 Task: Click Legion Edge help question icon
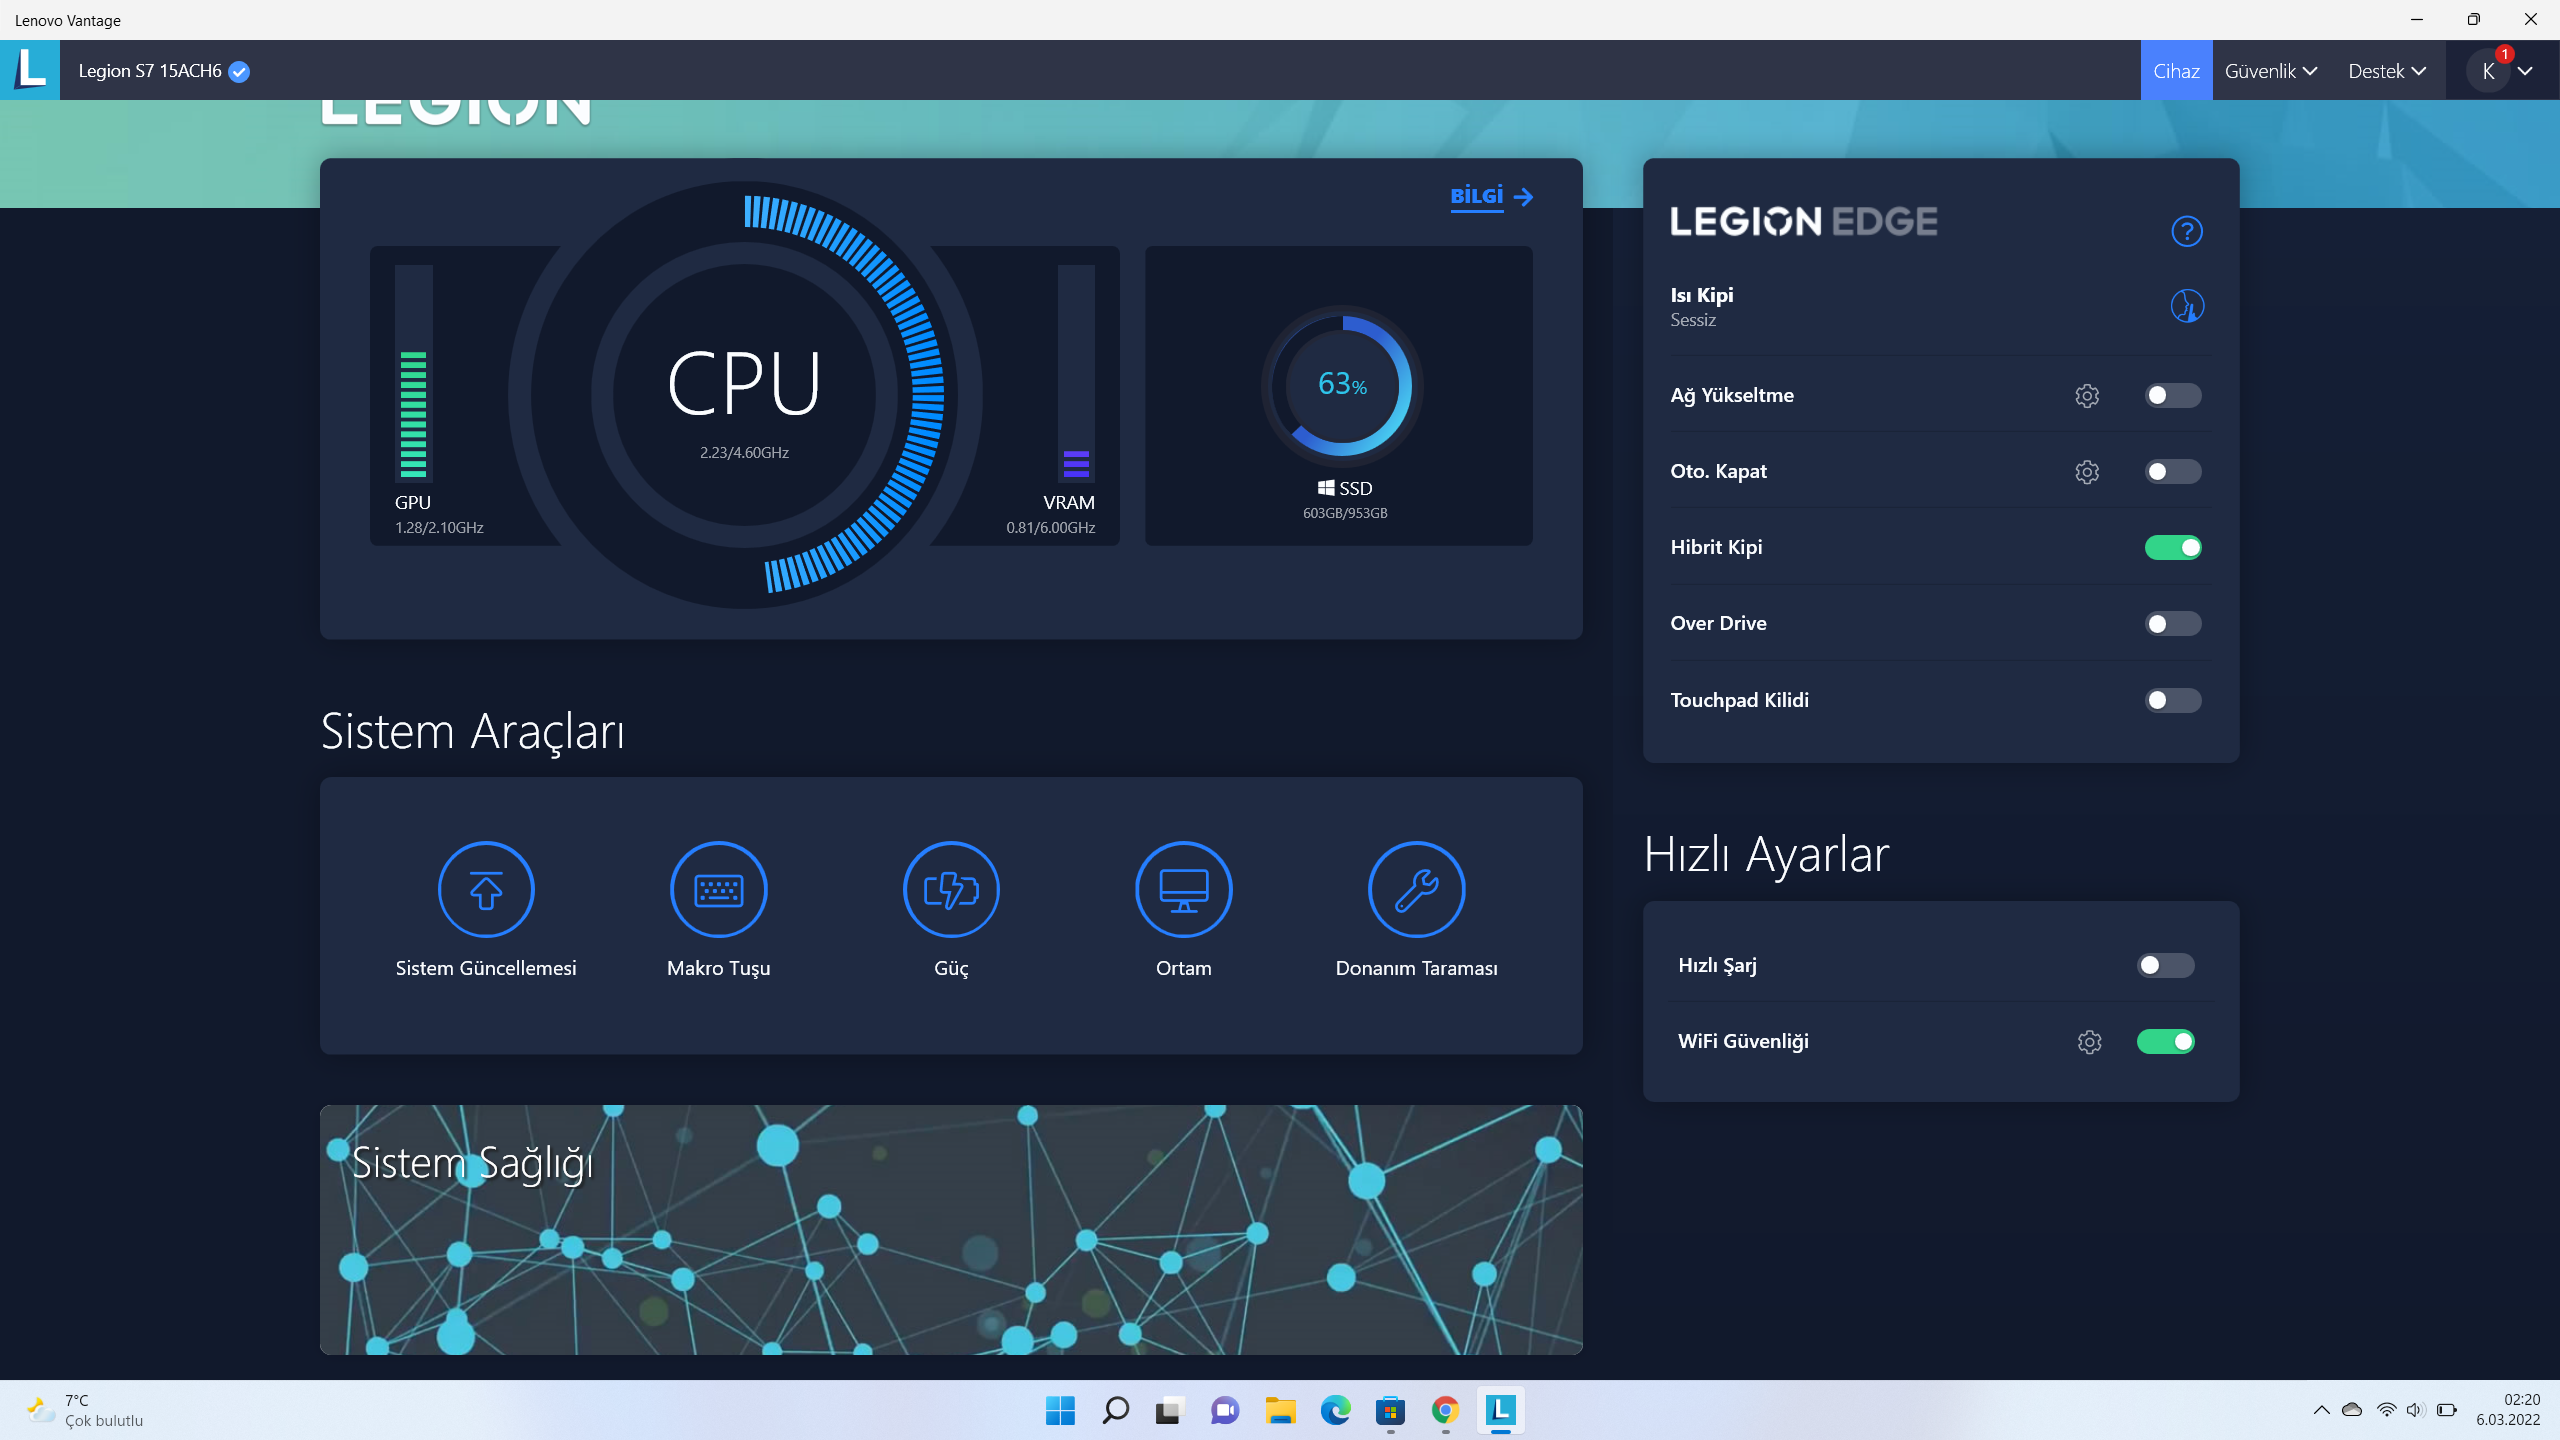pos(2187,231)
